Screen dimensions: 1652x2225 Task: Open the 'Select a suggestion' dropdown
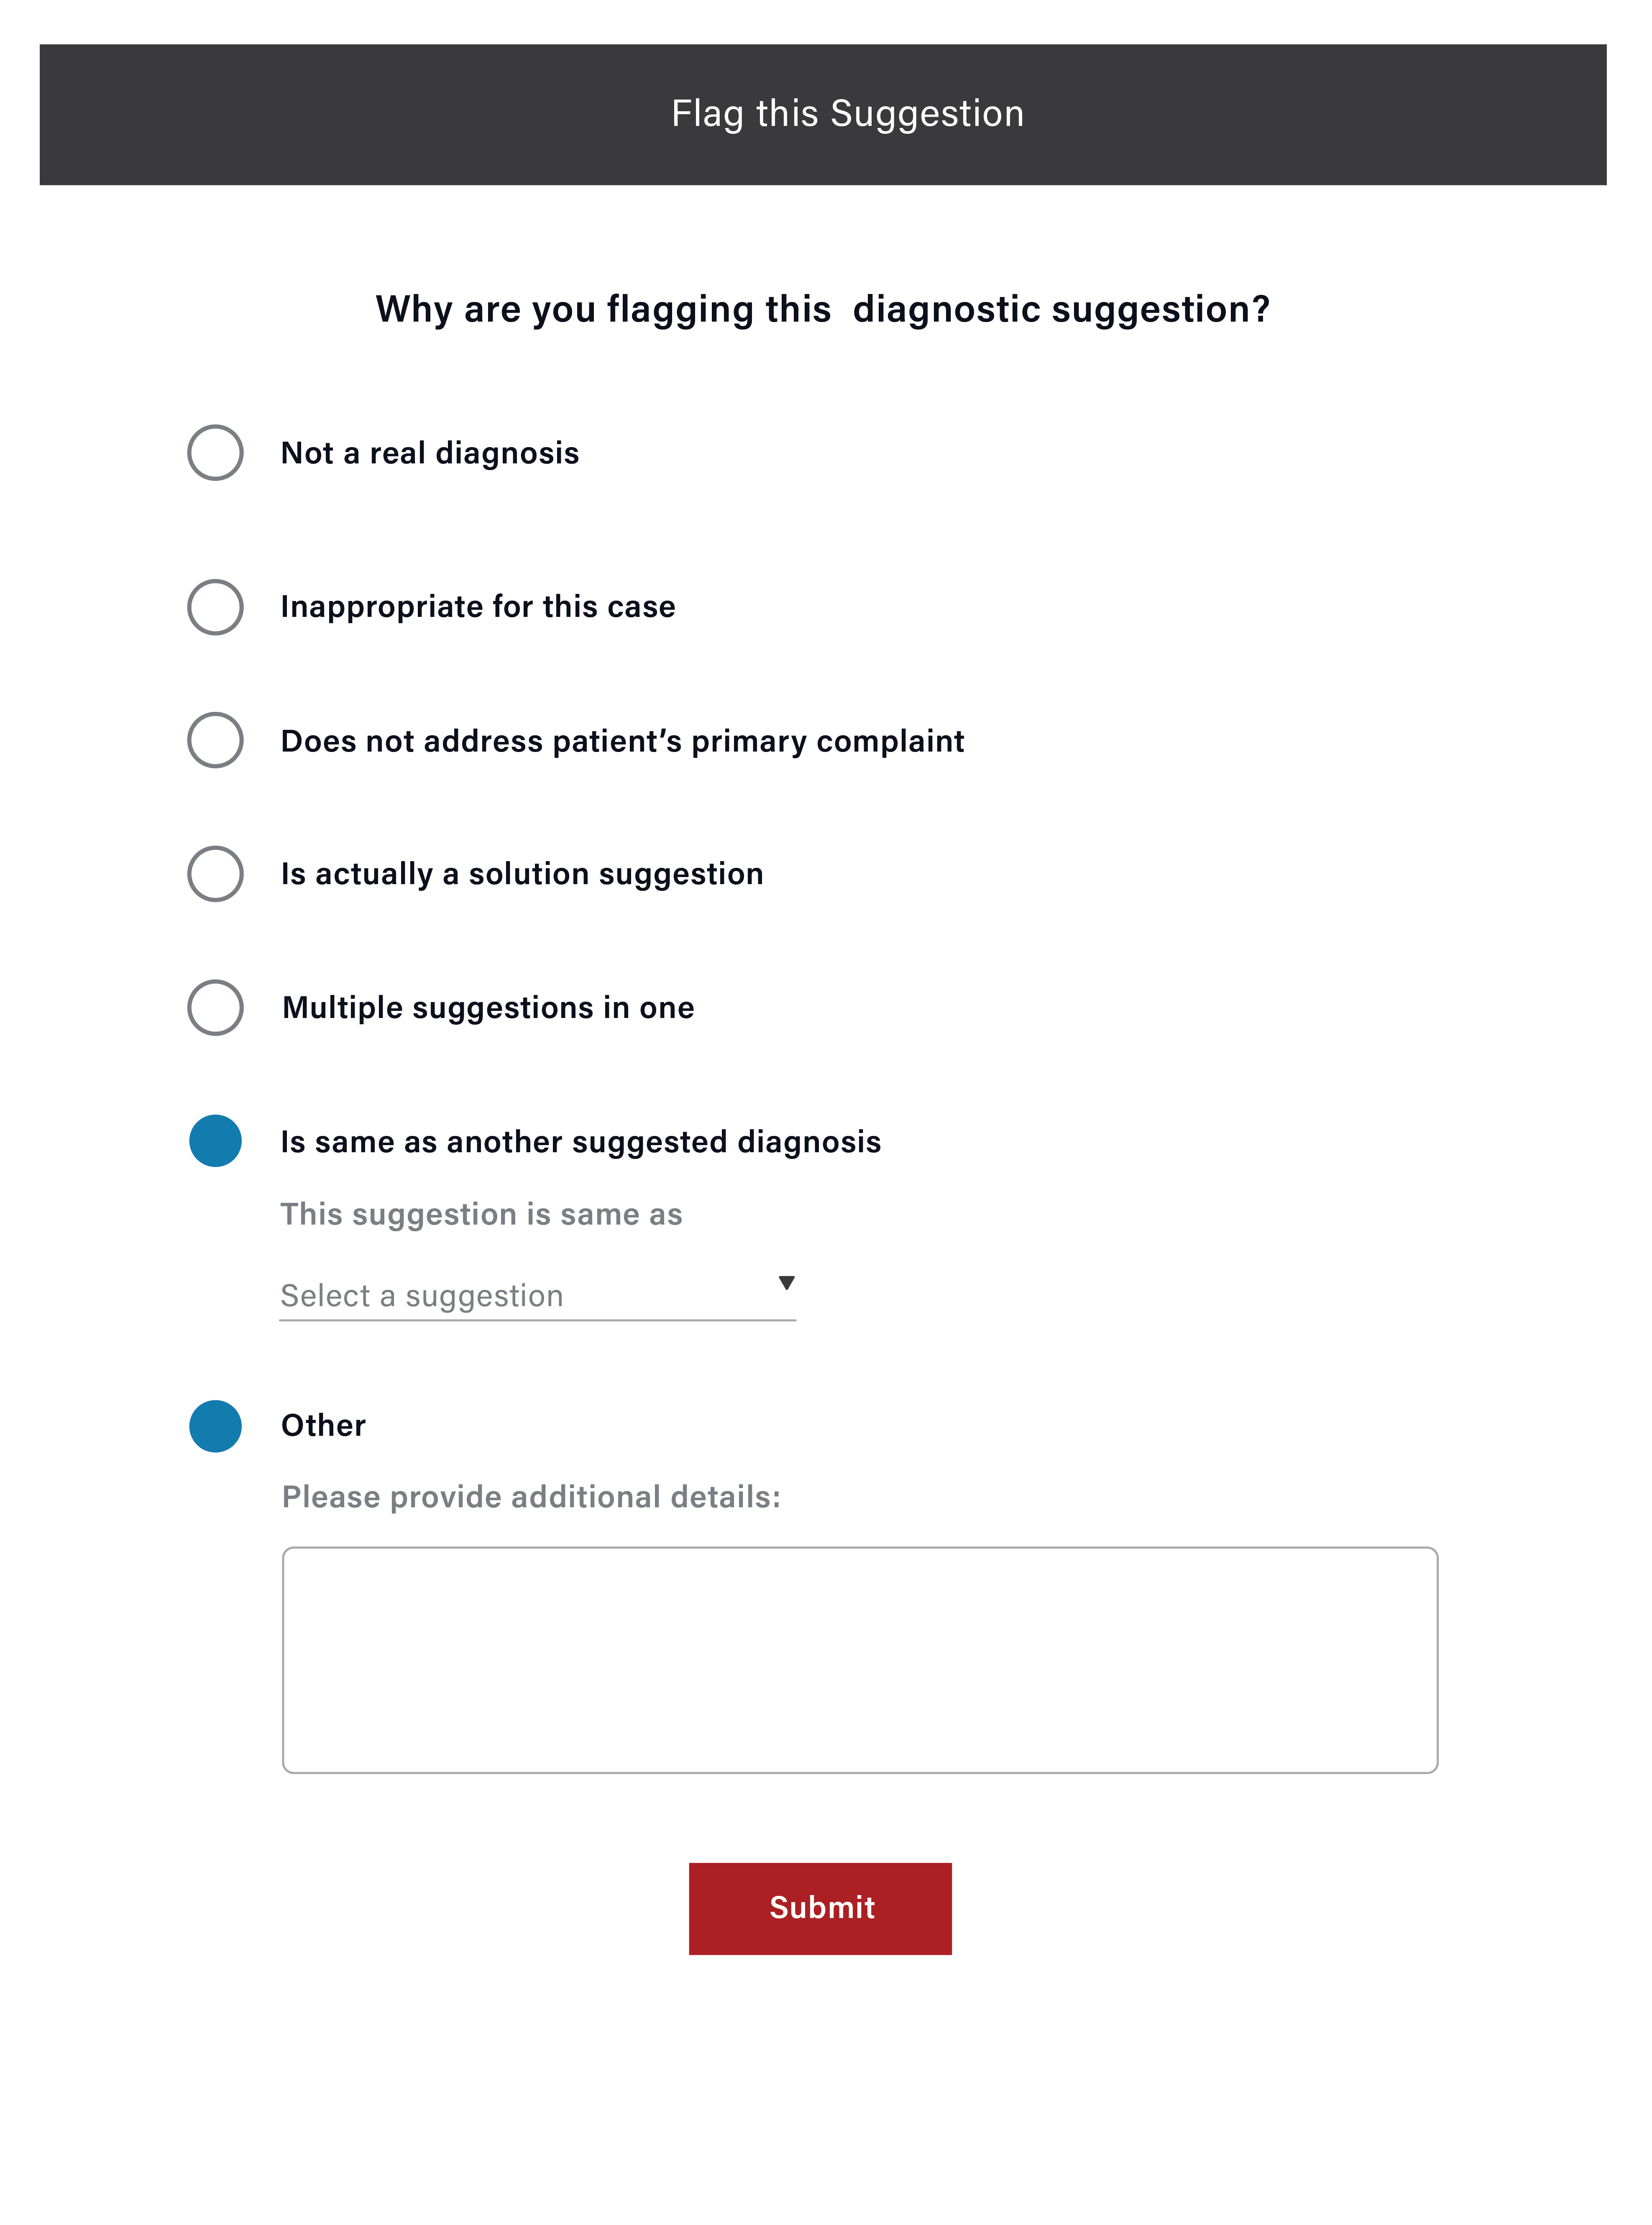click(537, 1296)
